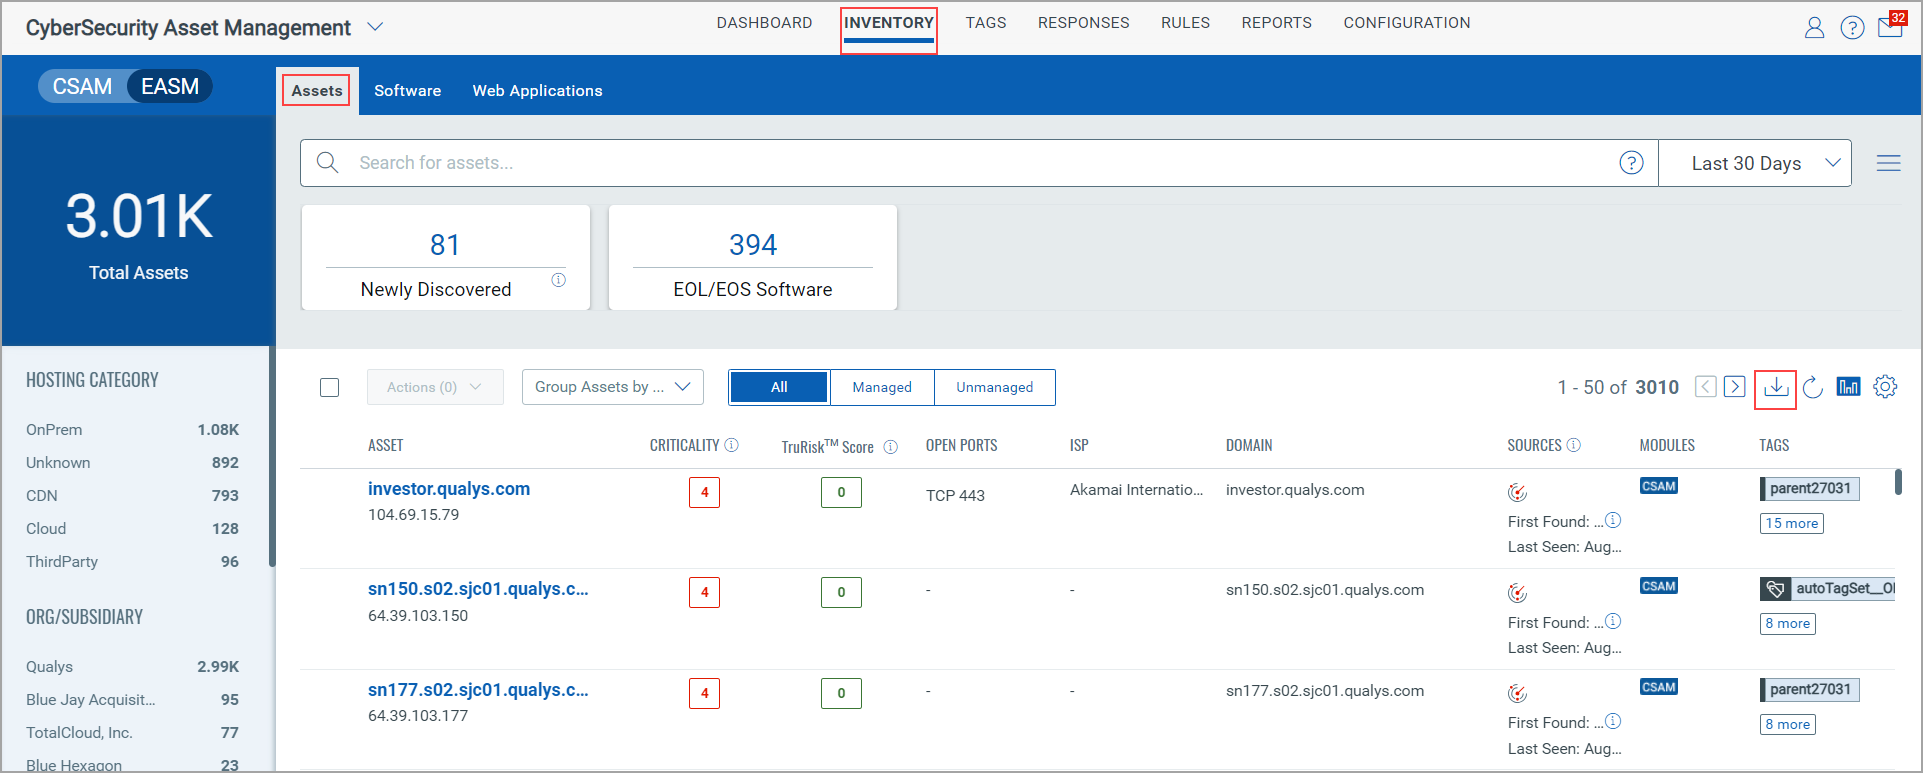Click TruRisk Score column info icon
Image resolution: width=1923 pixels, height=773 pixels.
click(x=890, y=447)
